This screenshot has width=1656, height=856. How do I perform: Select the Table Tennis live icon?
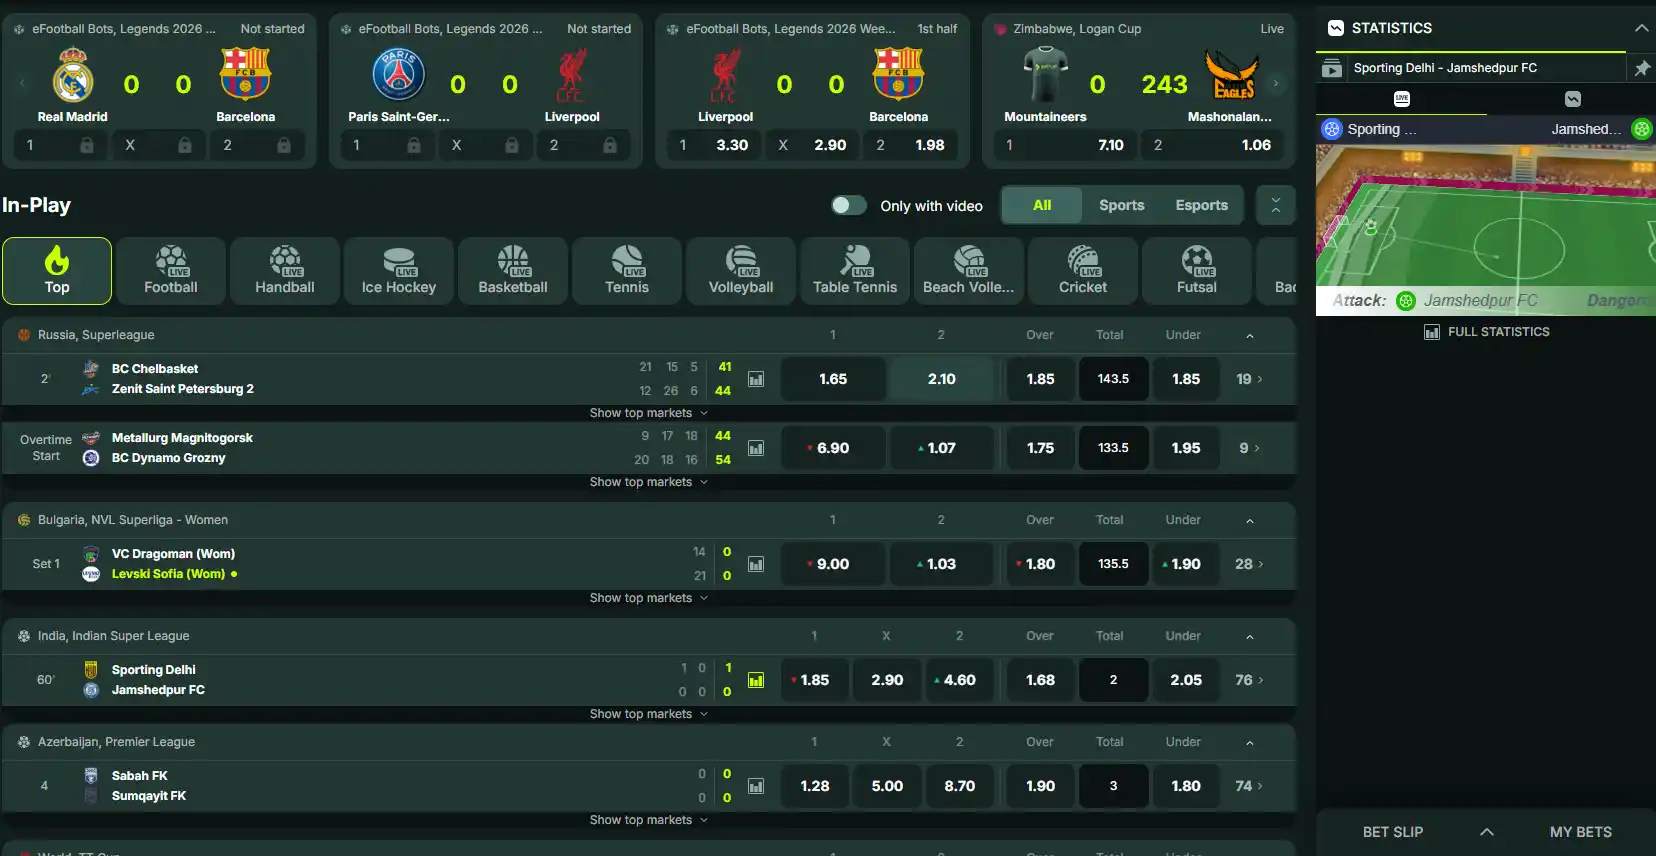(x=855, y=271)
